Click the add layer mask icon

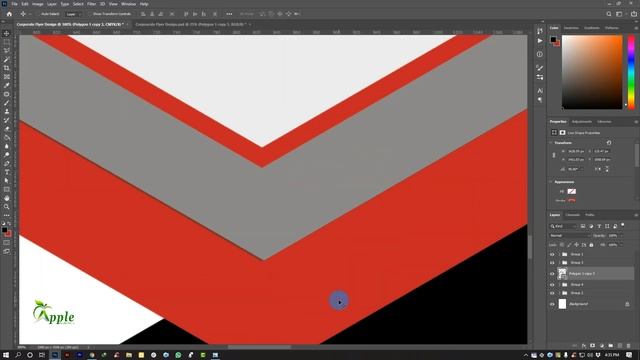[593, 346]
